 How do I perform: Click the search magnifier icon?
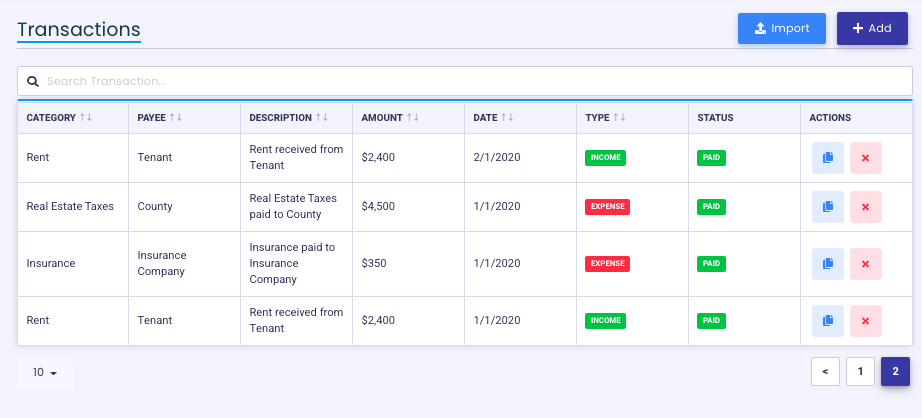tap(33, 81)
